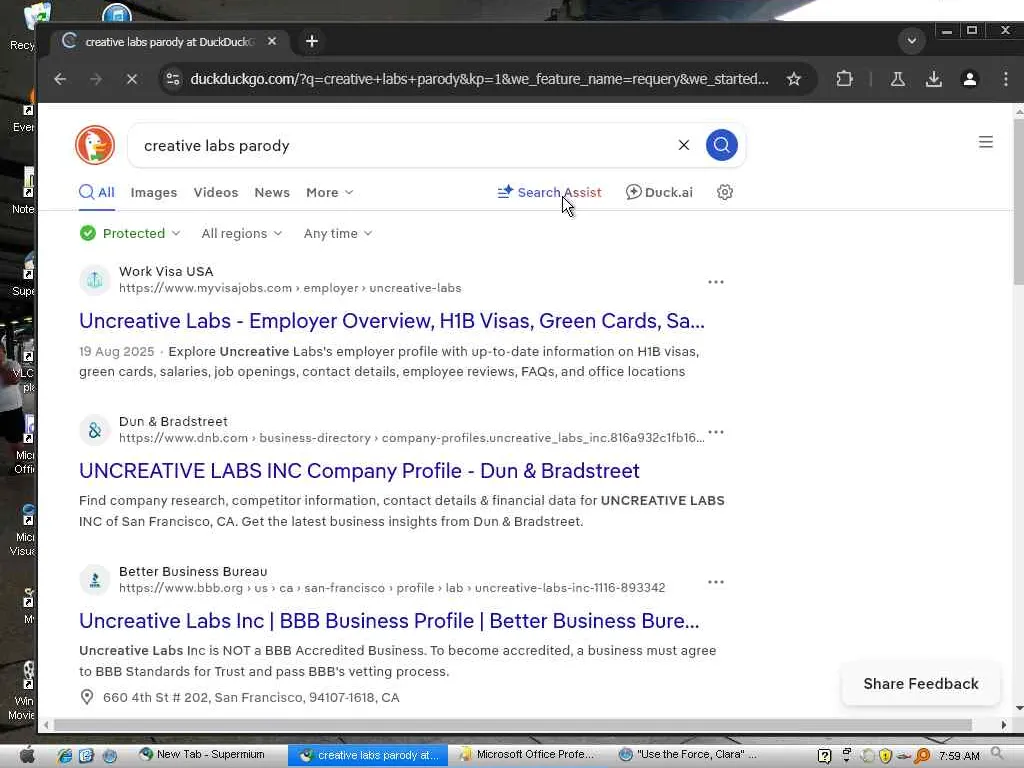The image size is (1024, 768).
Task: Click the dnb.com URL breadcrumb
Action: 411,438
